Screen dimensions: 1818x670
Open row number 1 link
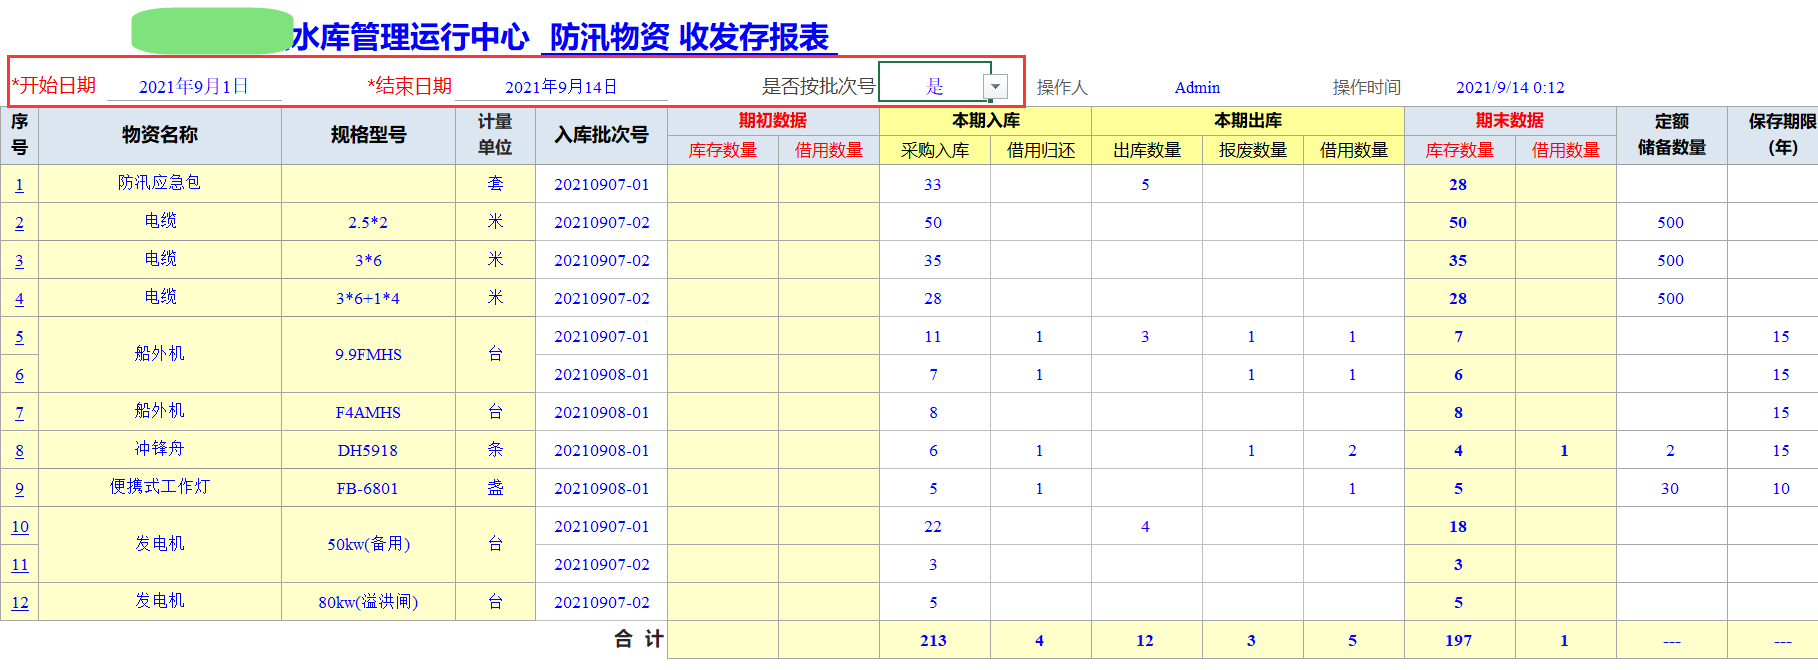coord(19,185)
